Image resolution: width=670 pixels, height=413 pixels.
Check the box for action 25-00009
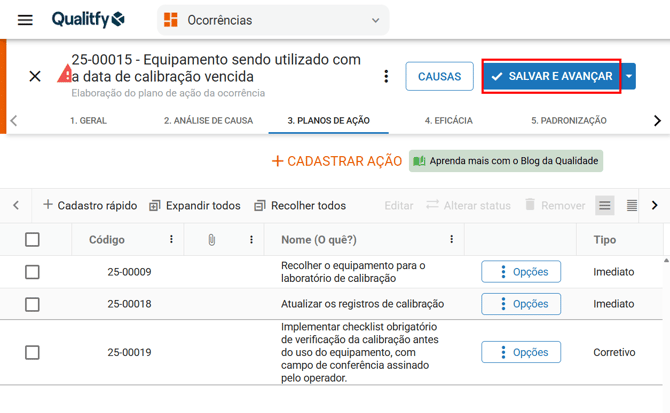pos(32,272)
